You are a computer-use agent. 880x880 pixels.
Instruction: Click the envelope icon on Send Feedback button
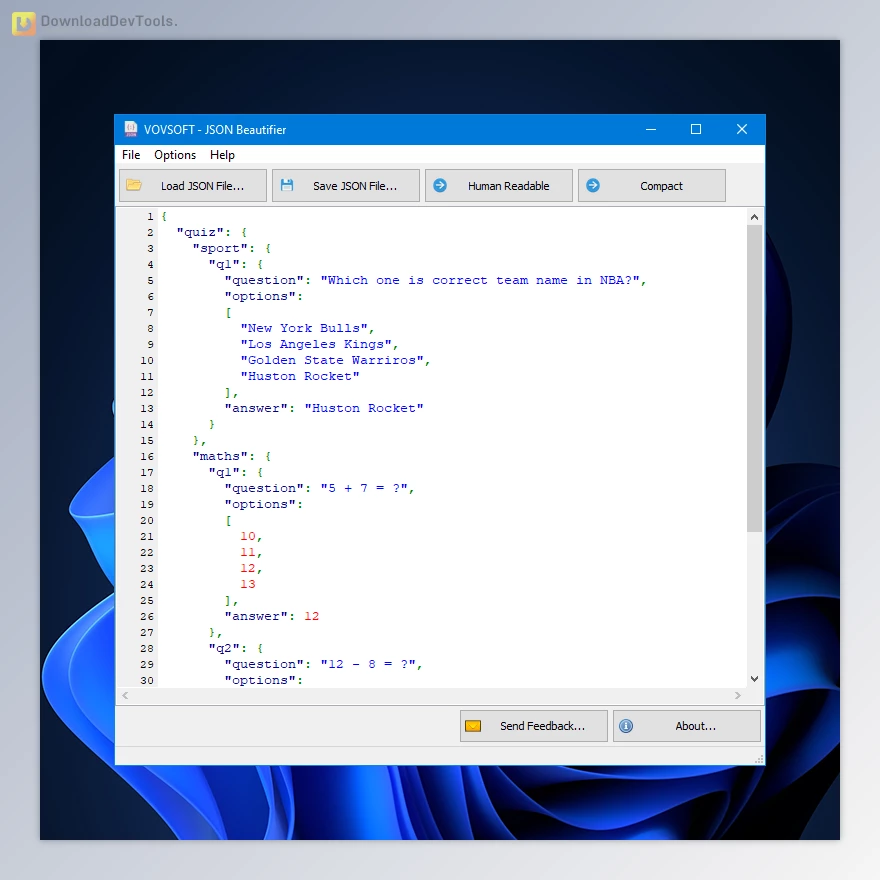tap(473, 725)
